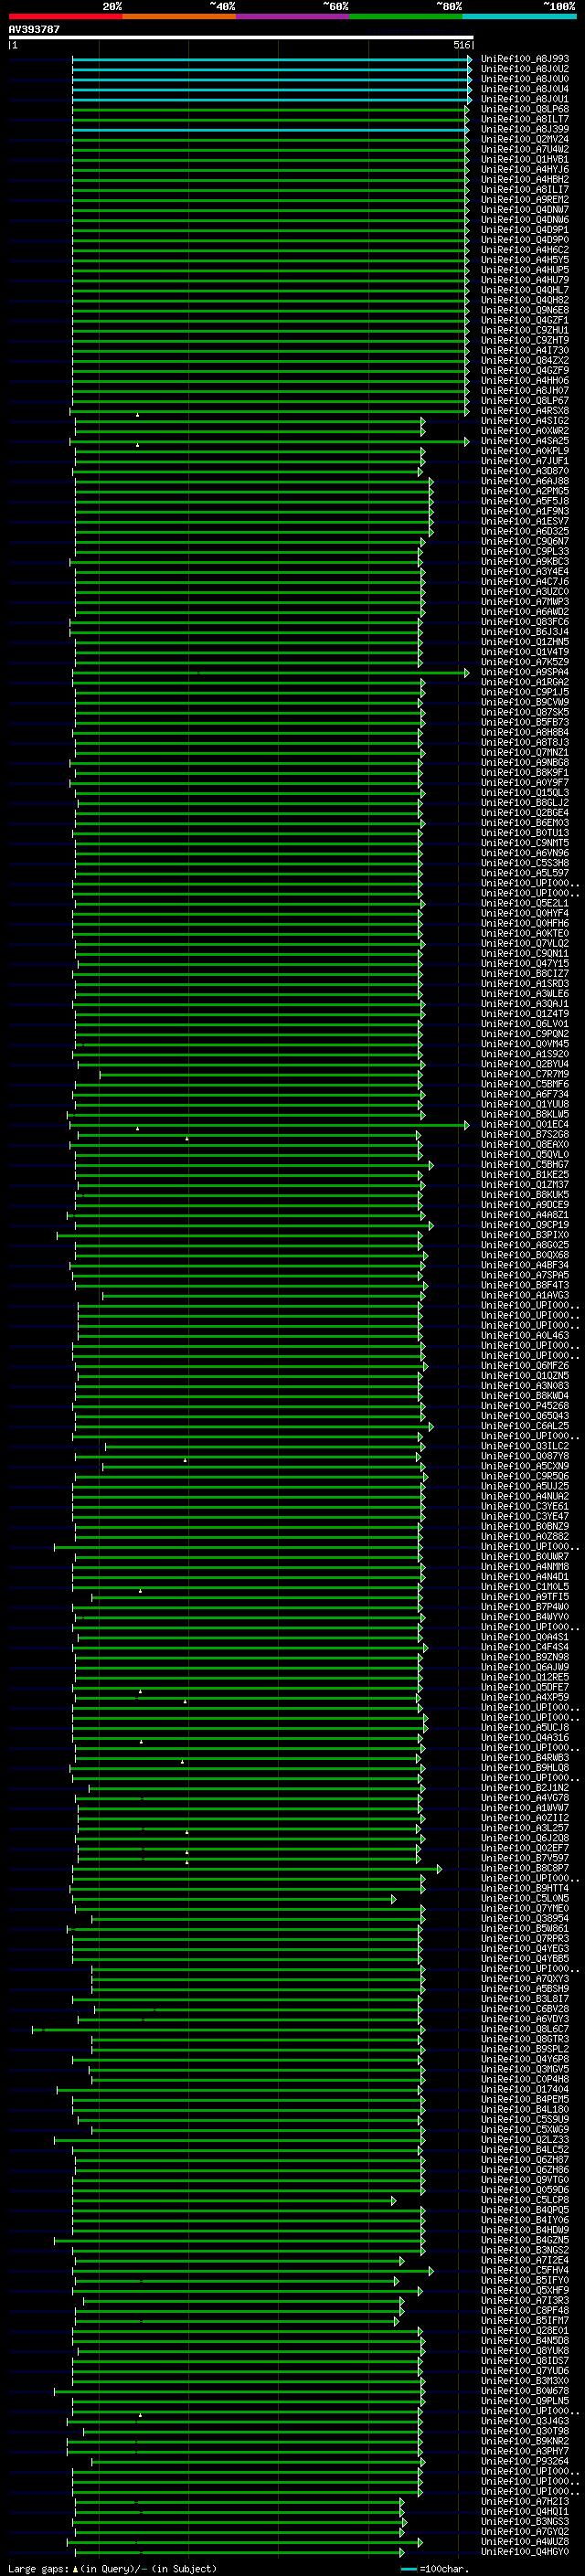Open hit UniRef100_A8J0U4
Screen dimensions: 585x2576
tap(525, 89)
